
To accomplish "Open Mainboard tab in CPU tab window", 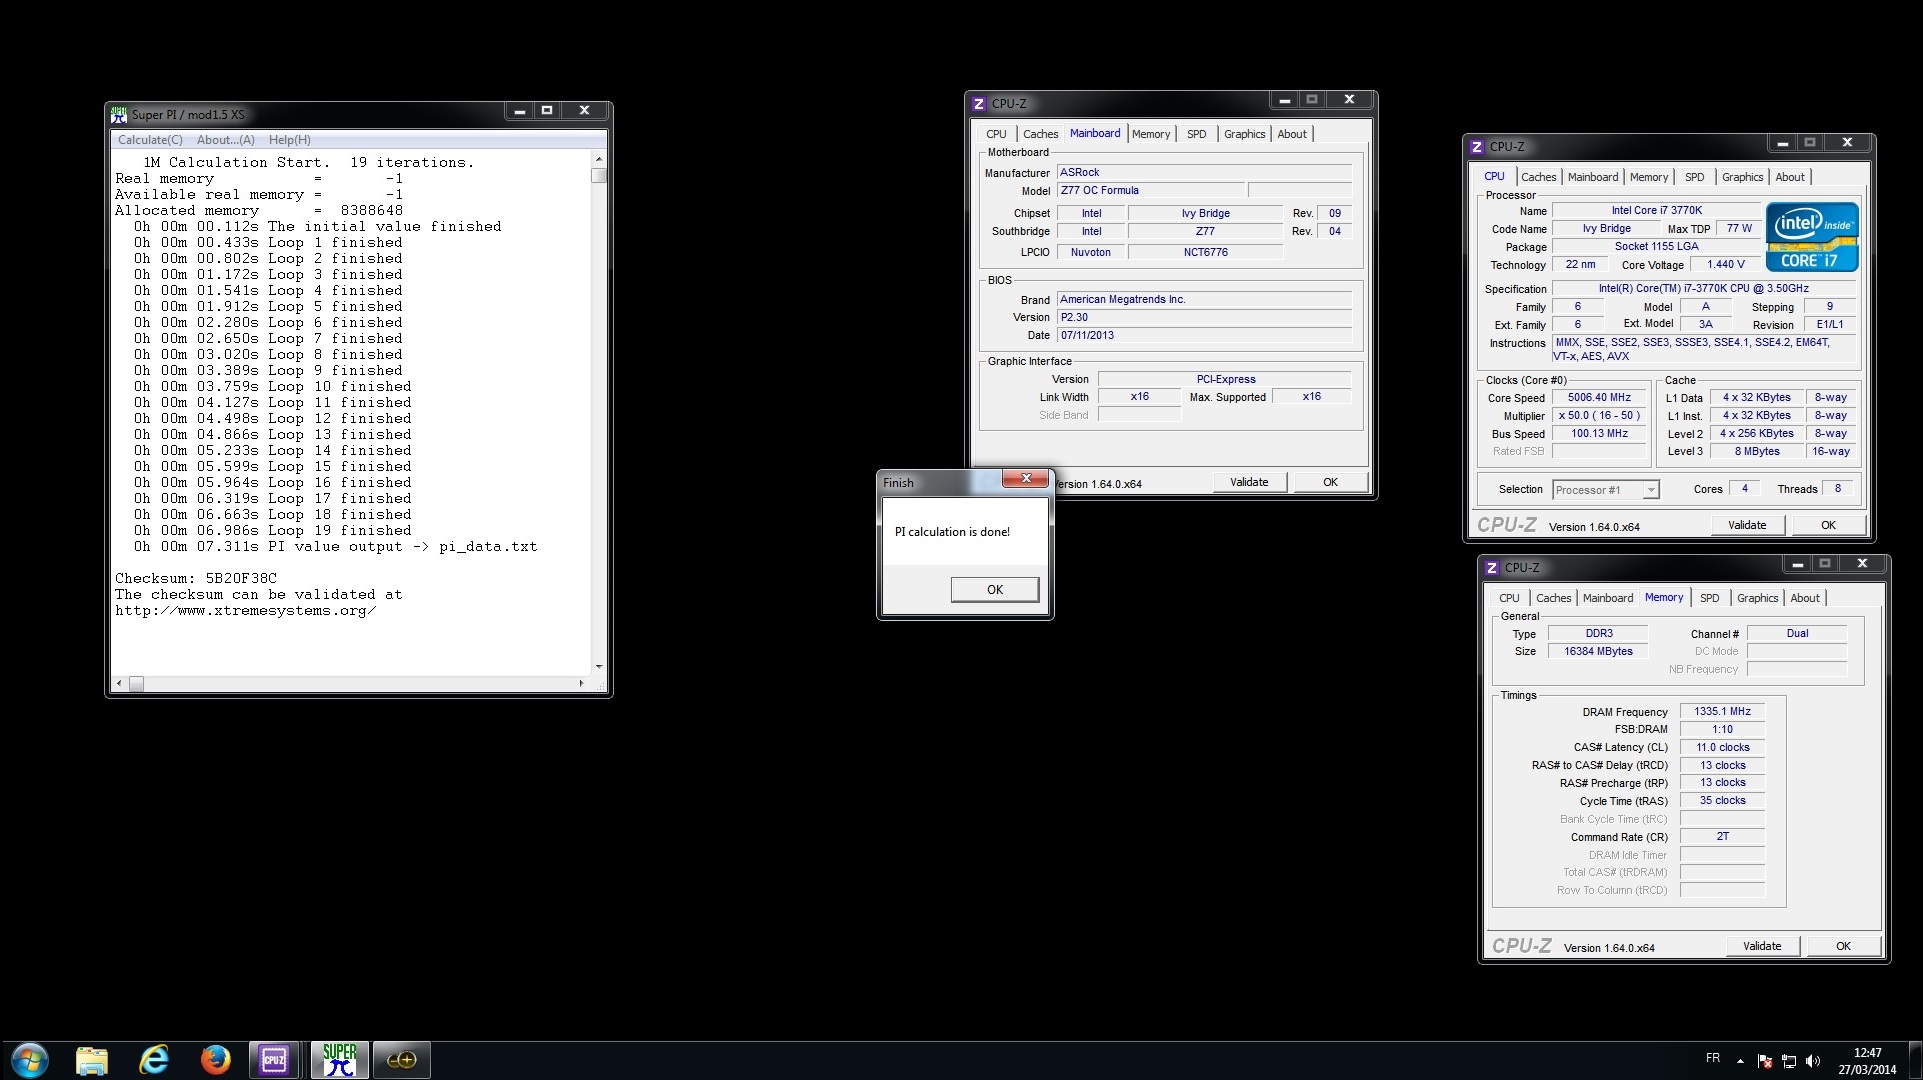I will [x=1593, y=177].
